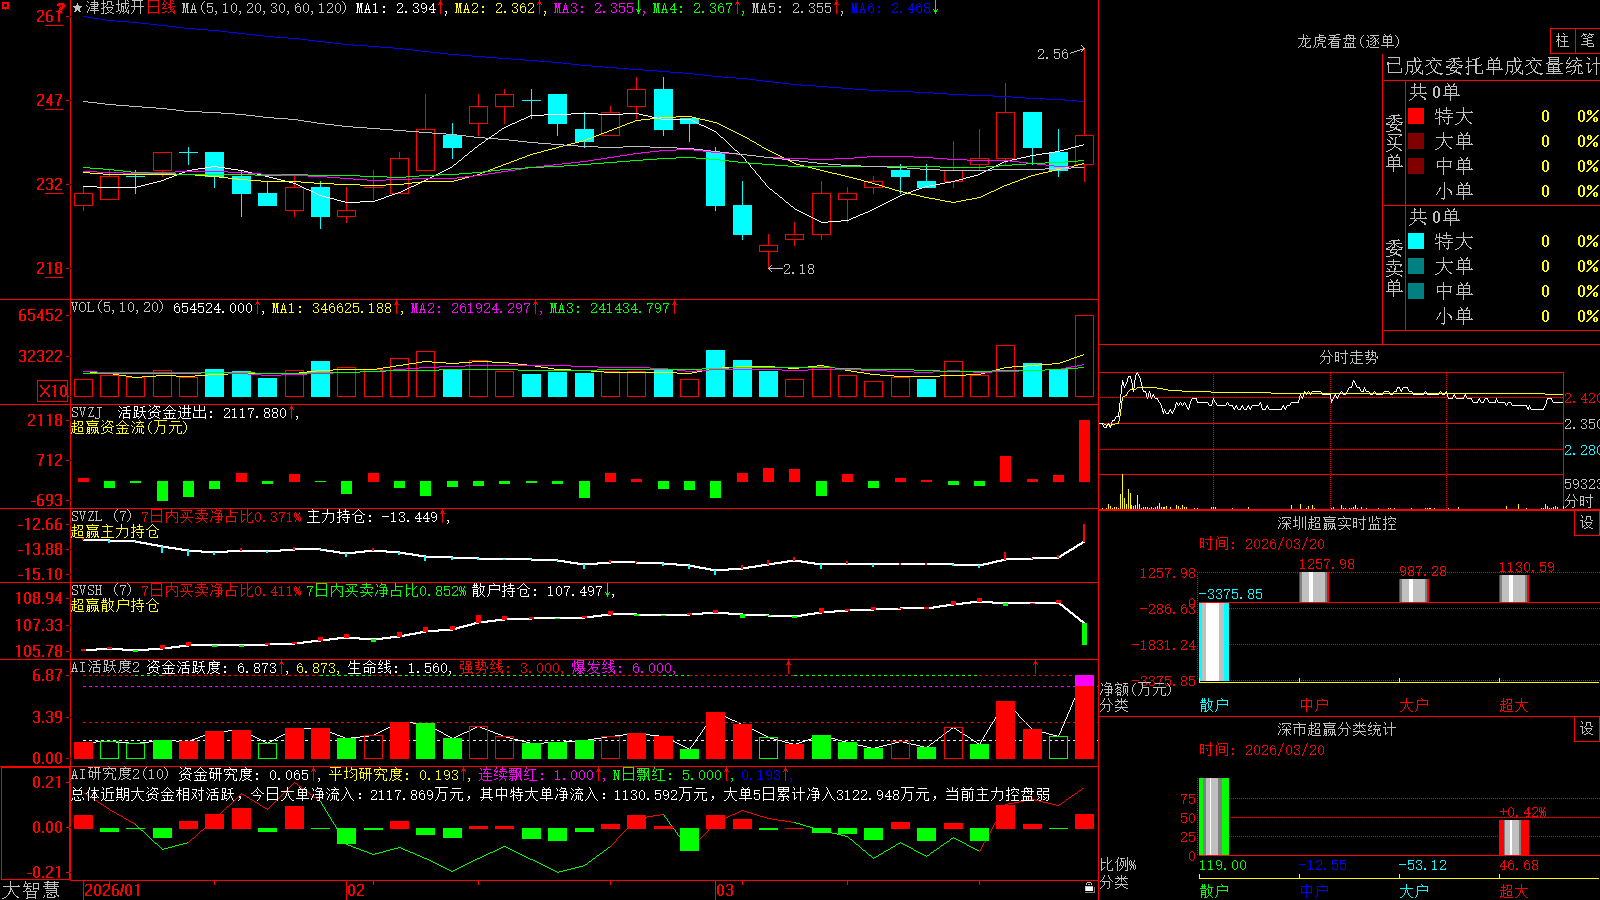This screenshot has height=900, width=1600.
Task: Click the stock name 津投城开
Action: [x=115, y=8]
